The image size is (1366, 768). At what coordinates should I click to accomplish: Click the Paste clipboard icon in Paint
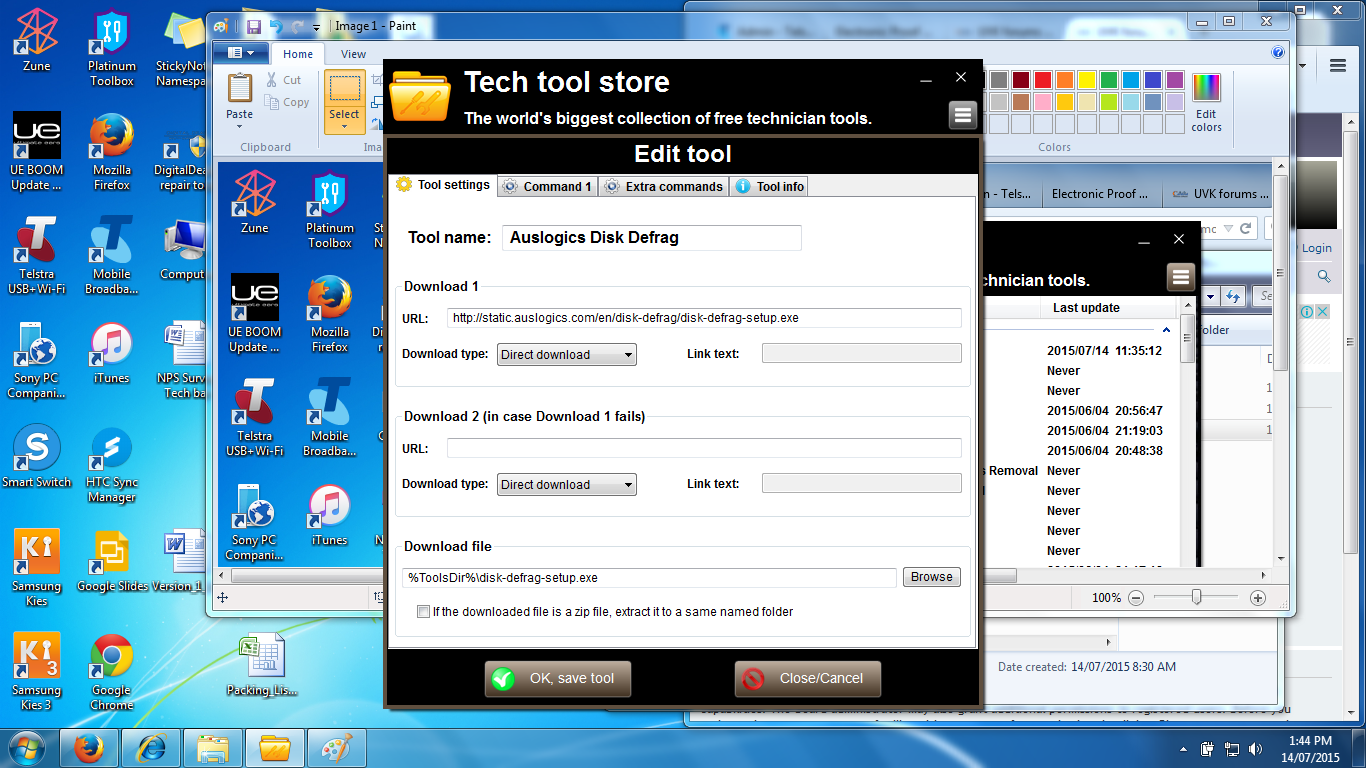(x=240, y=88)
